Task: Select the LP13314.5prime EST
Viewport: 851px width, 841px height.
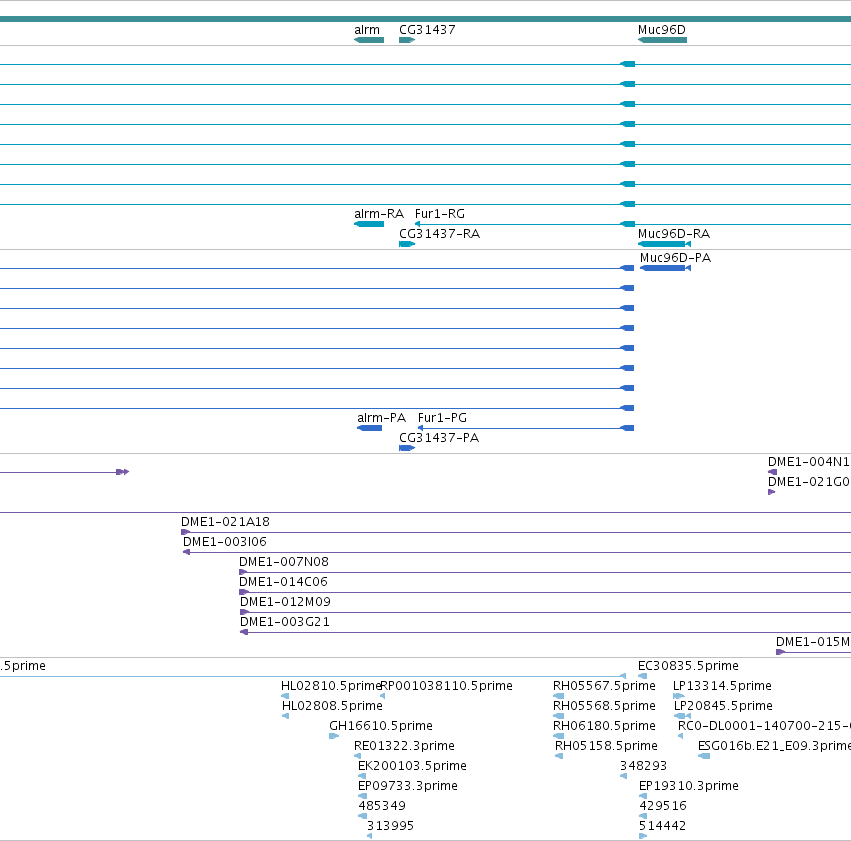Action: (x=678, y=696)
